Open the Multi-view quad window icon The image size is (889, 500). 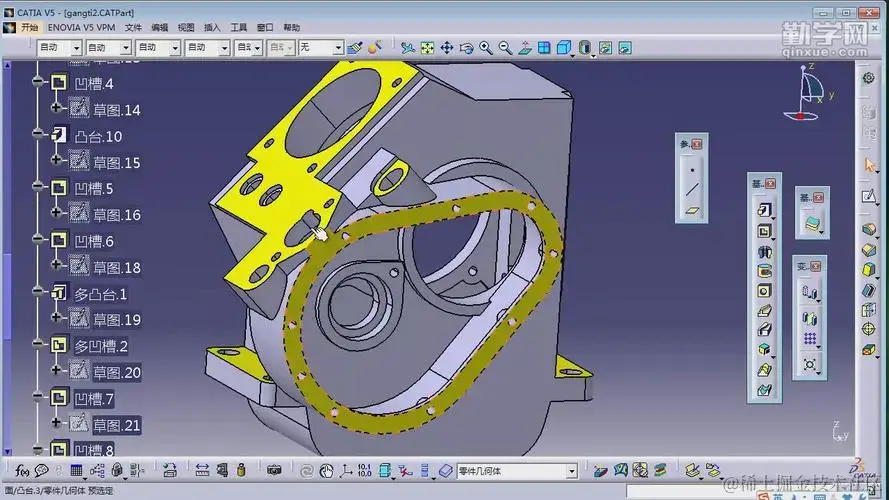pyautogui.click(x=544, y=48)
